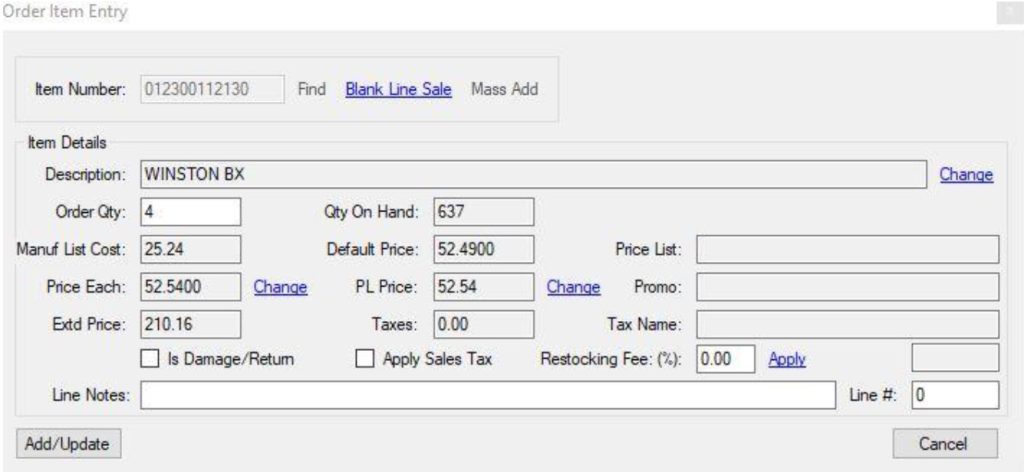Click Change link next to Price Each

(280, 287)
